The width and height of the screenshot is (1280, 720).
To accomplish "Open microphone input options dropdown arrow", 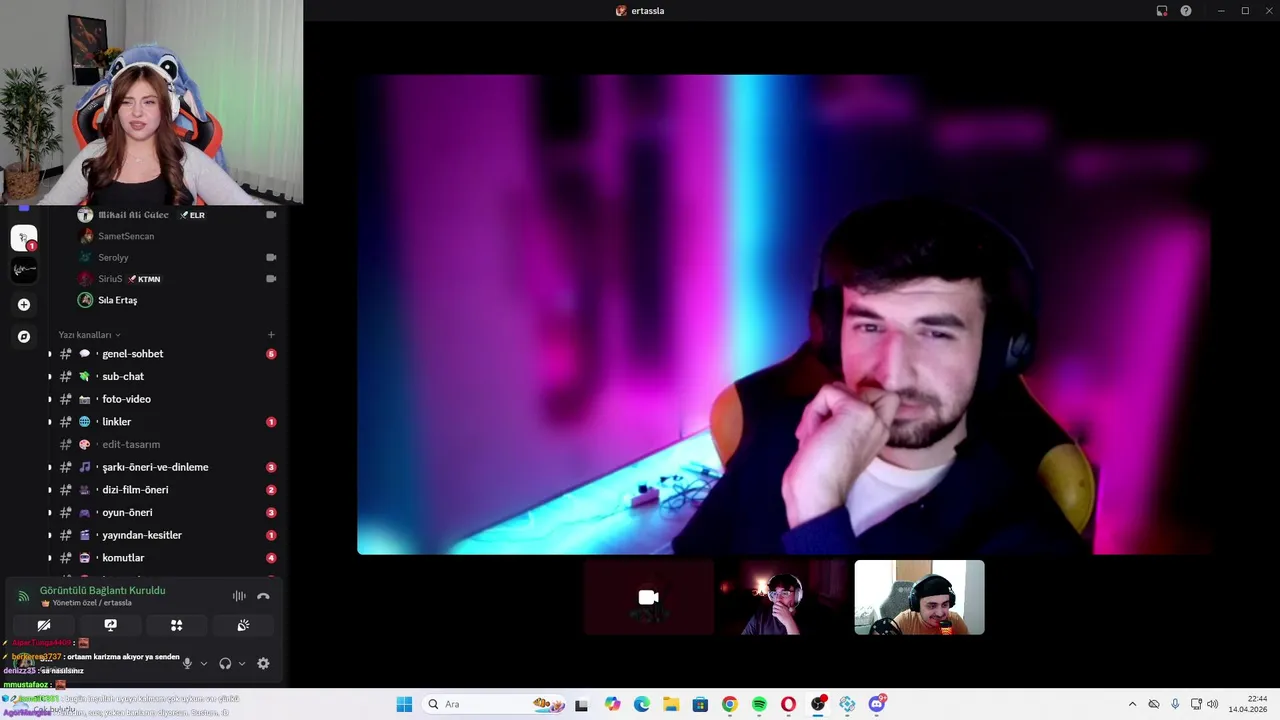I will (x=204, y=663).
